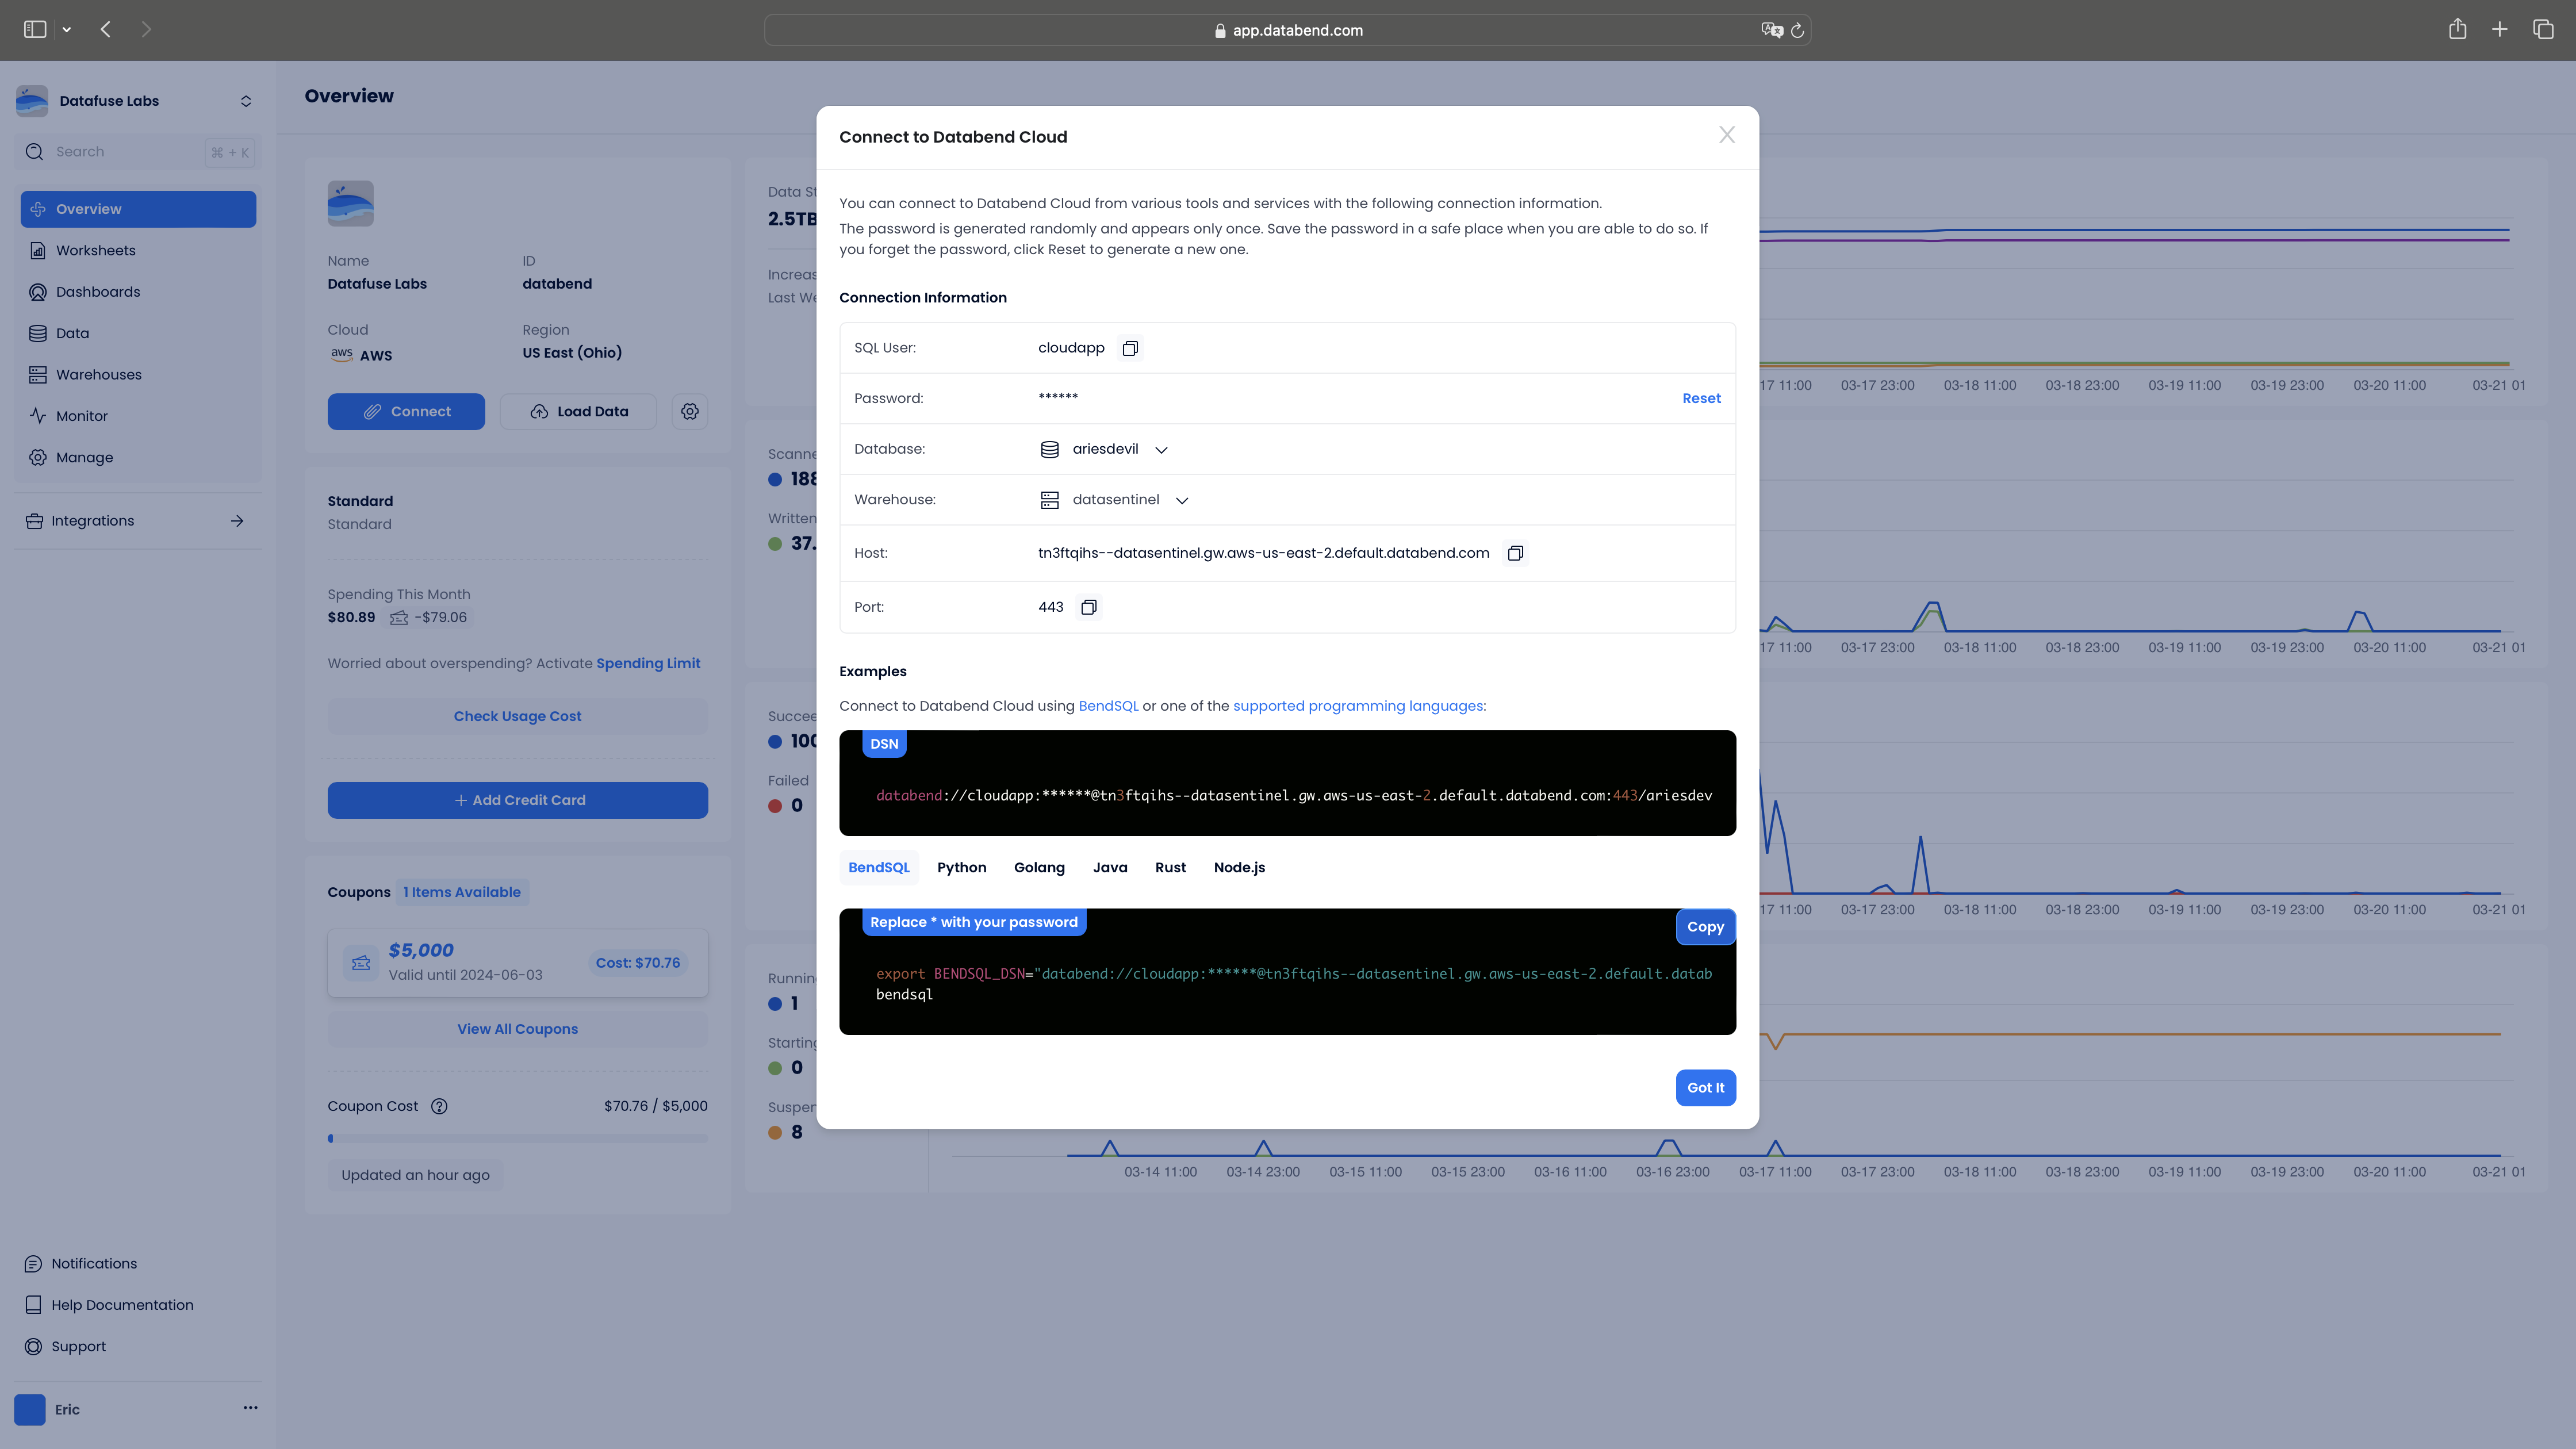The width and height of the screenshot is (2576, 1449).
Task: Show the browser tab overview
Action: 2543,29
